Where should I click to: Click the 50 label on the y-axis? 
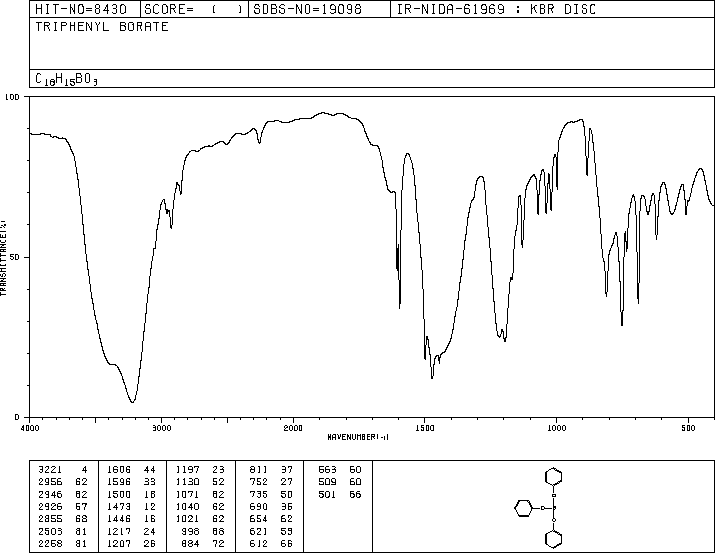pos(15,257)
